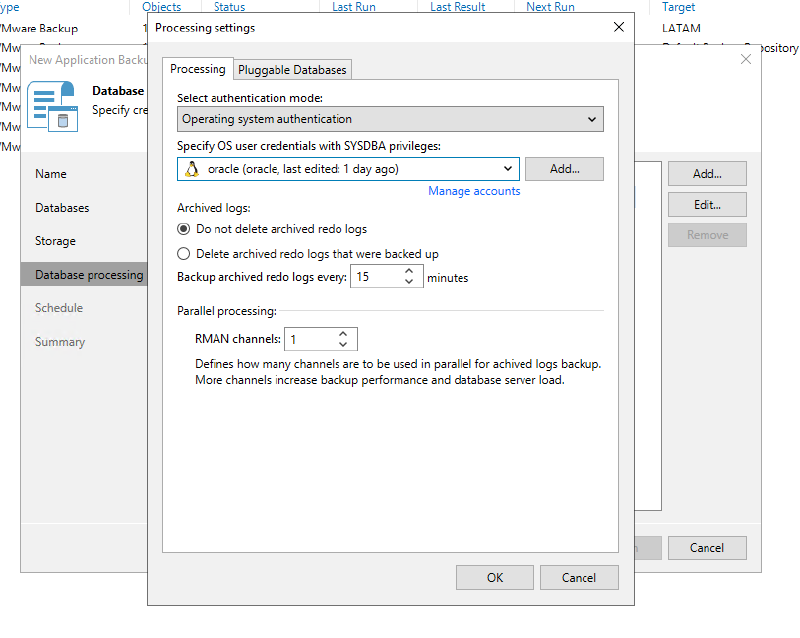800x638 pixels.
Task: Click the Database wizard icon in New Application Backup window
Action: pyautogui.click(x=53, y=106)
